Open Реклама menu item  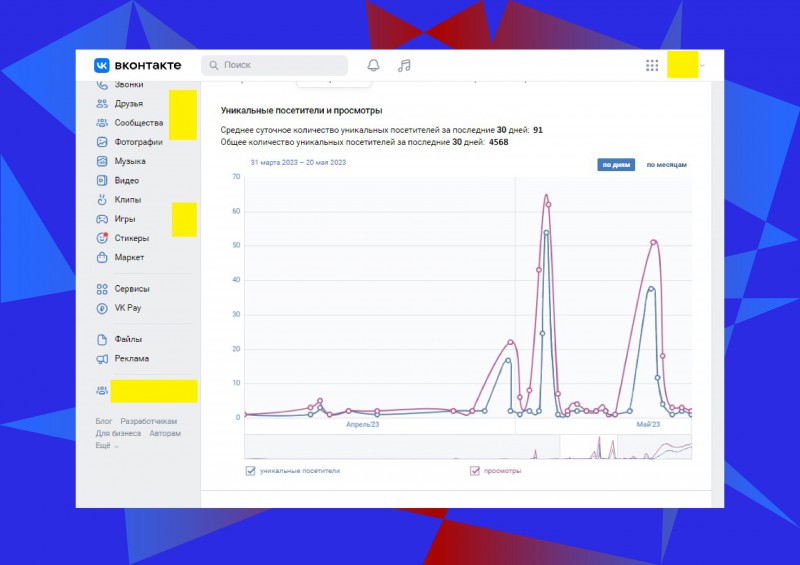[x=132, y=358]
